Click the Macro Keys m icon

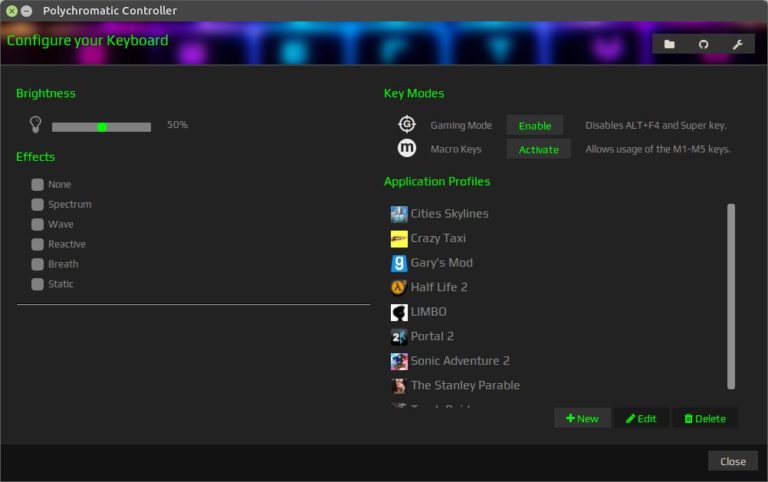coord(407,148)
